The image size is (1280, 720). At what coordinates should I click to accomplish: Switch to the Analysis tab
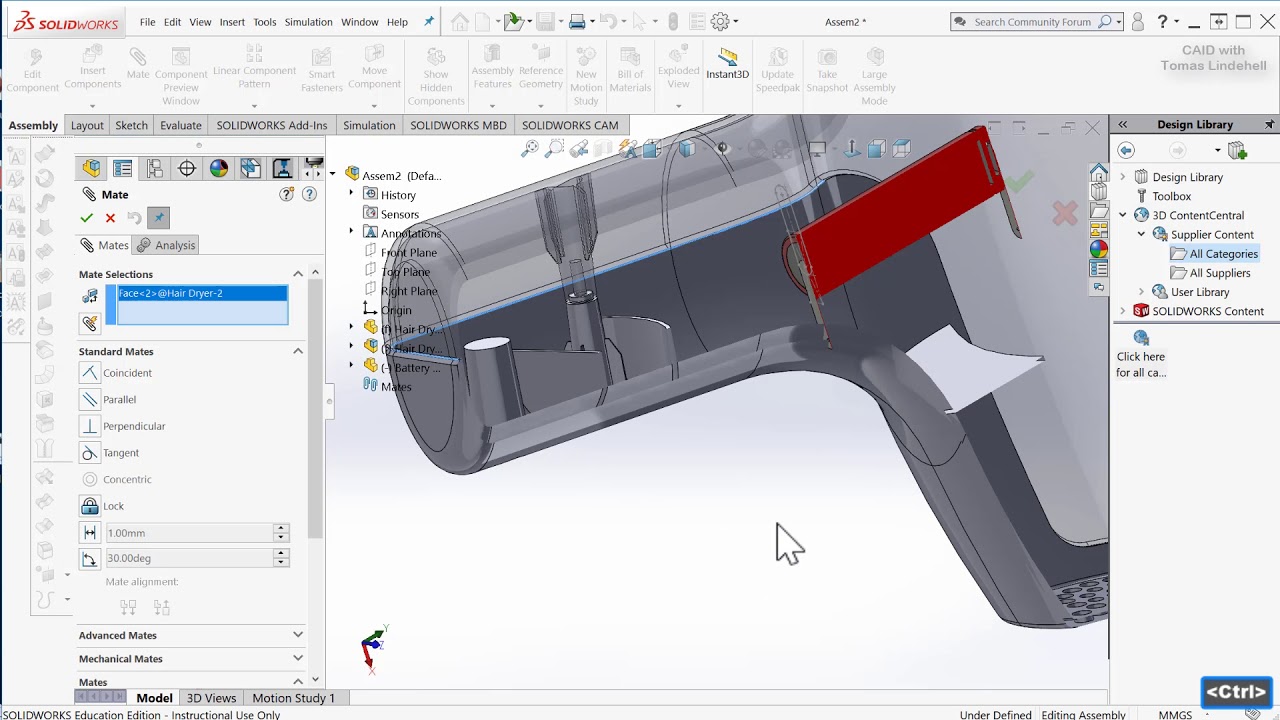pyautogui.click(x=166, y=245)
